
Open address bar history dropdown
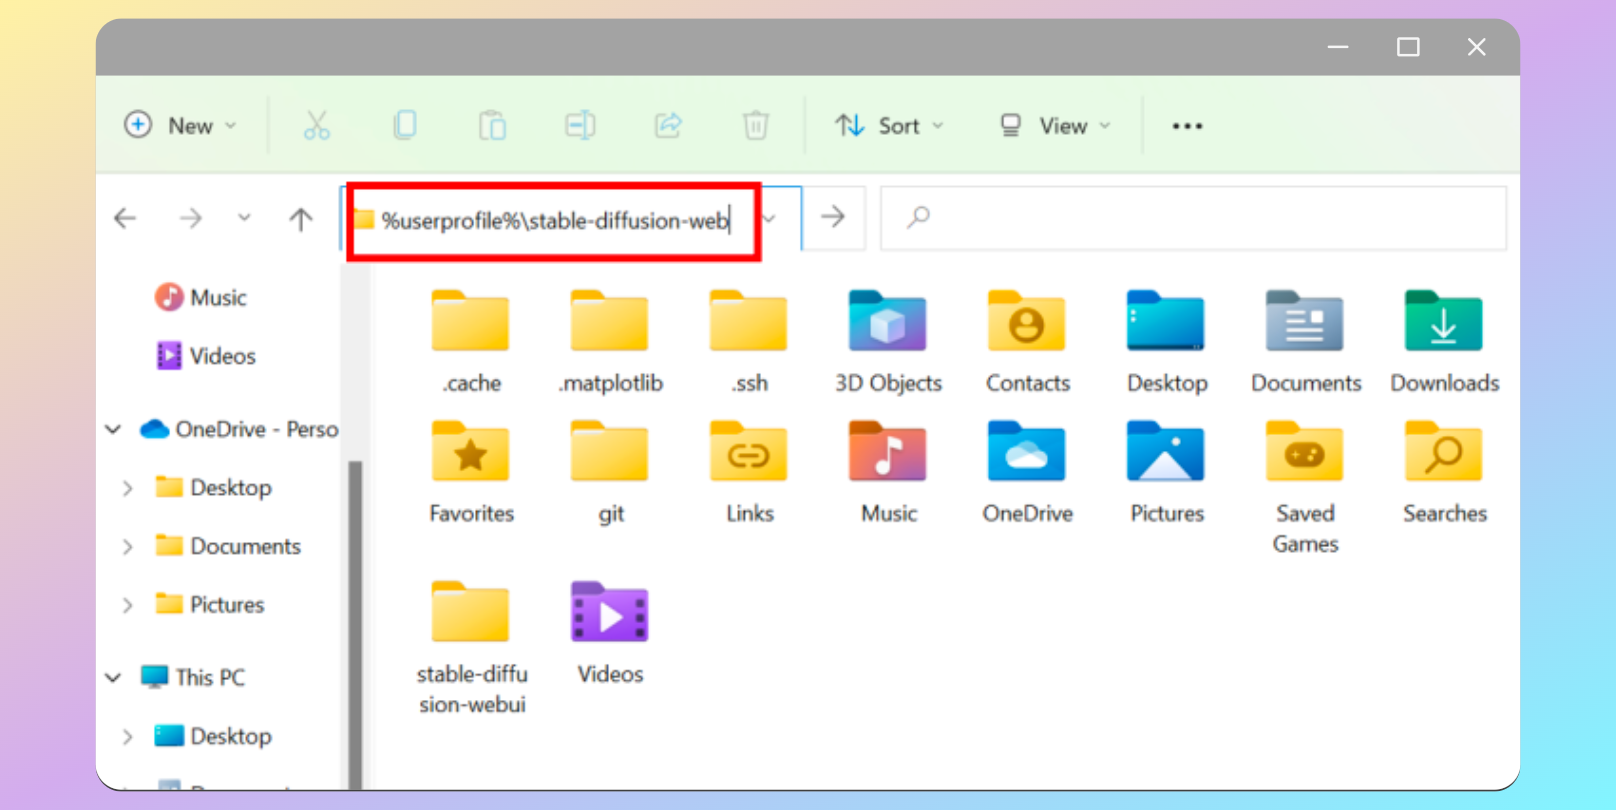(771, 218)
